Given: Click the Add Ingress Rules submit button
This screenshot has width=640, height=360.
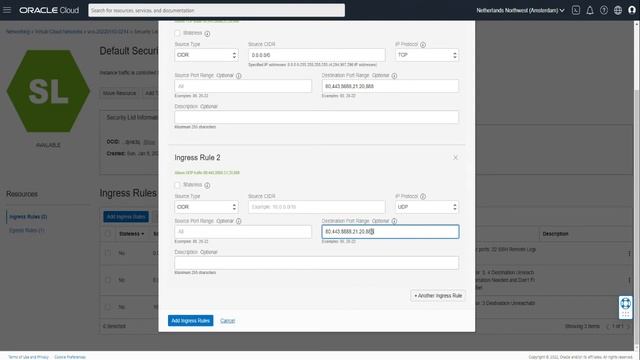Looking at the screenshot, I should pos(191,320).
